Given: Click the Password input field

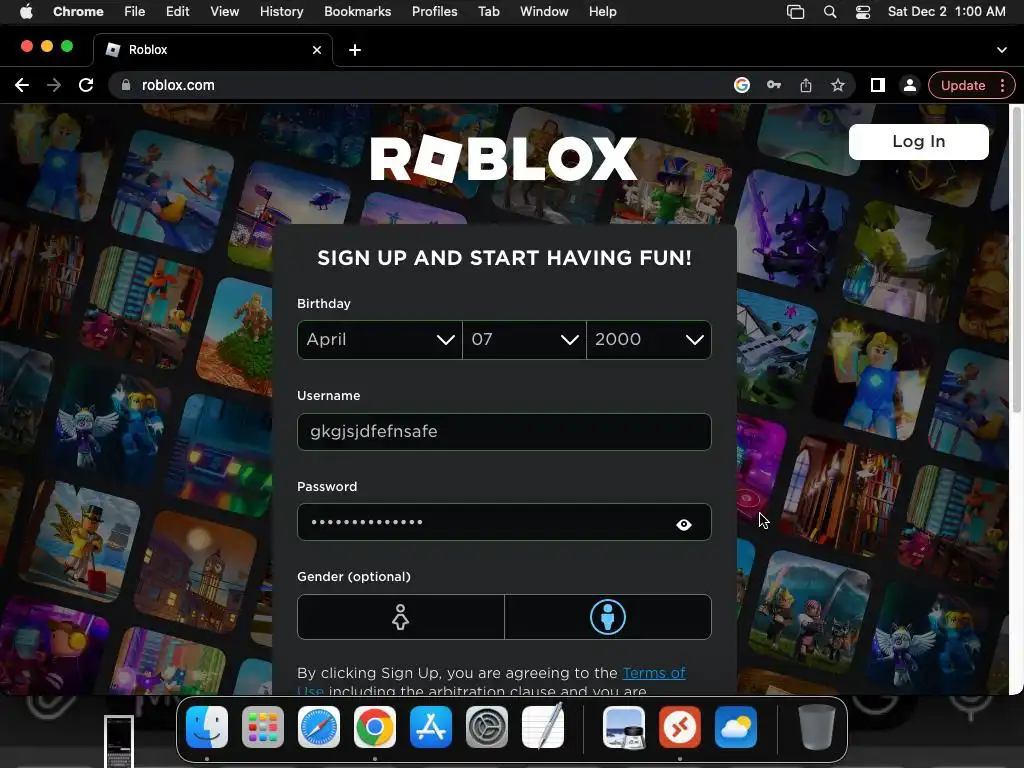Looking at the screenshot, I should (504, 522).
